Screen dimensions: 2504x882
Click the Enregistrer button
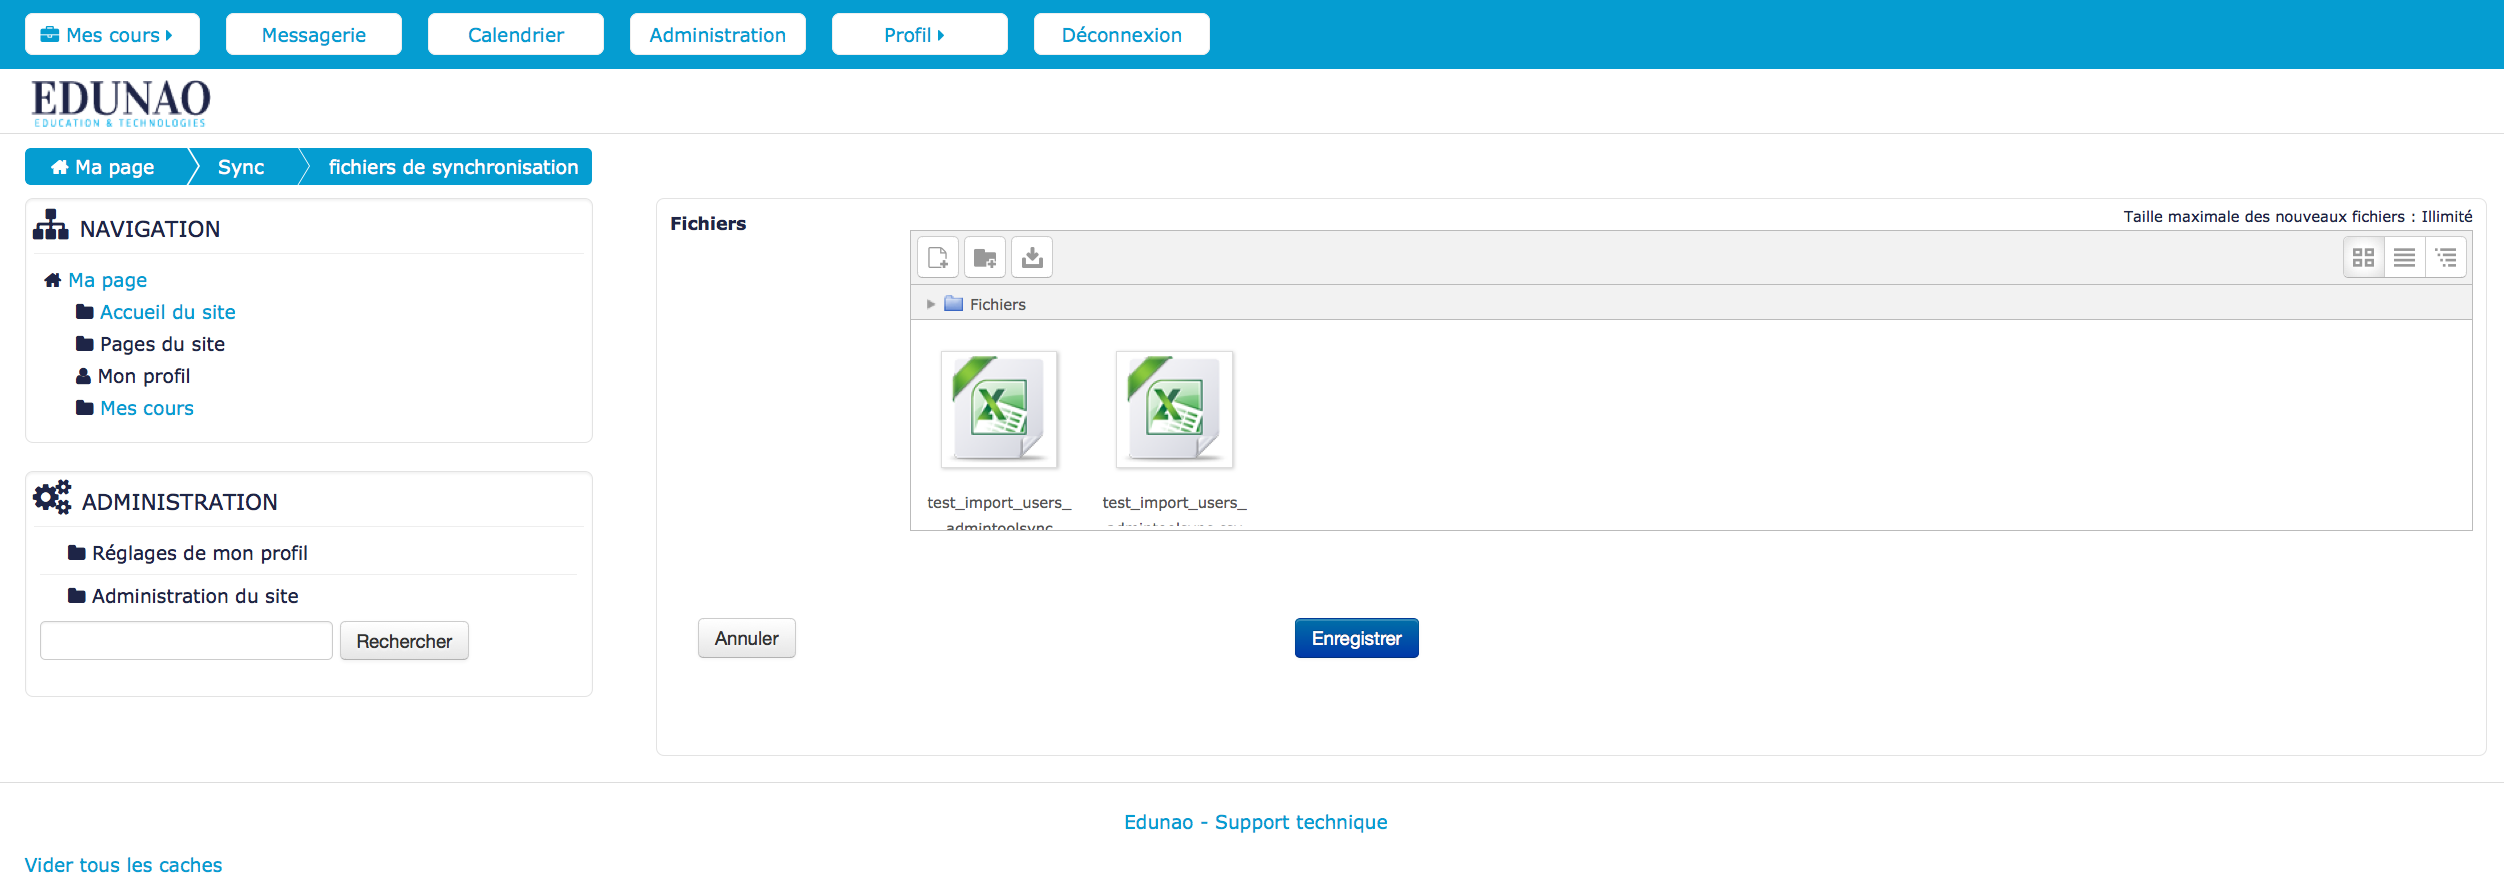tap(1356, 638)
